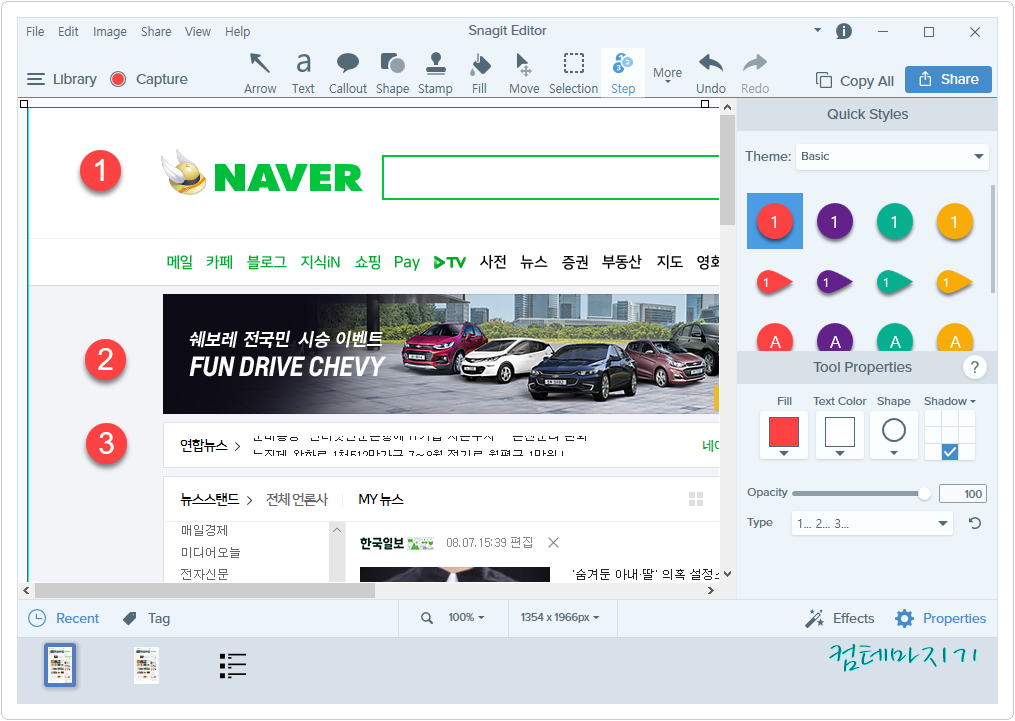Show the list view icon in tray
1015x721 pixels.
232,666
